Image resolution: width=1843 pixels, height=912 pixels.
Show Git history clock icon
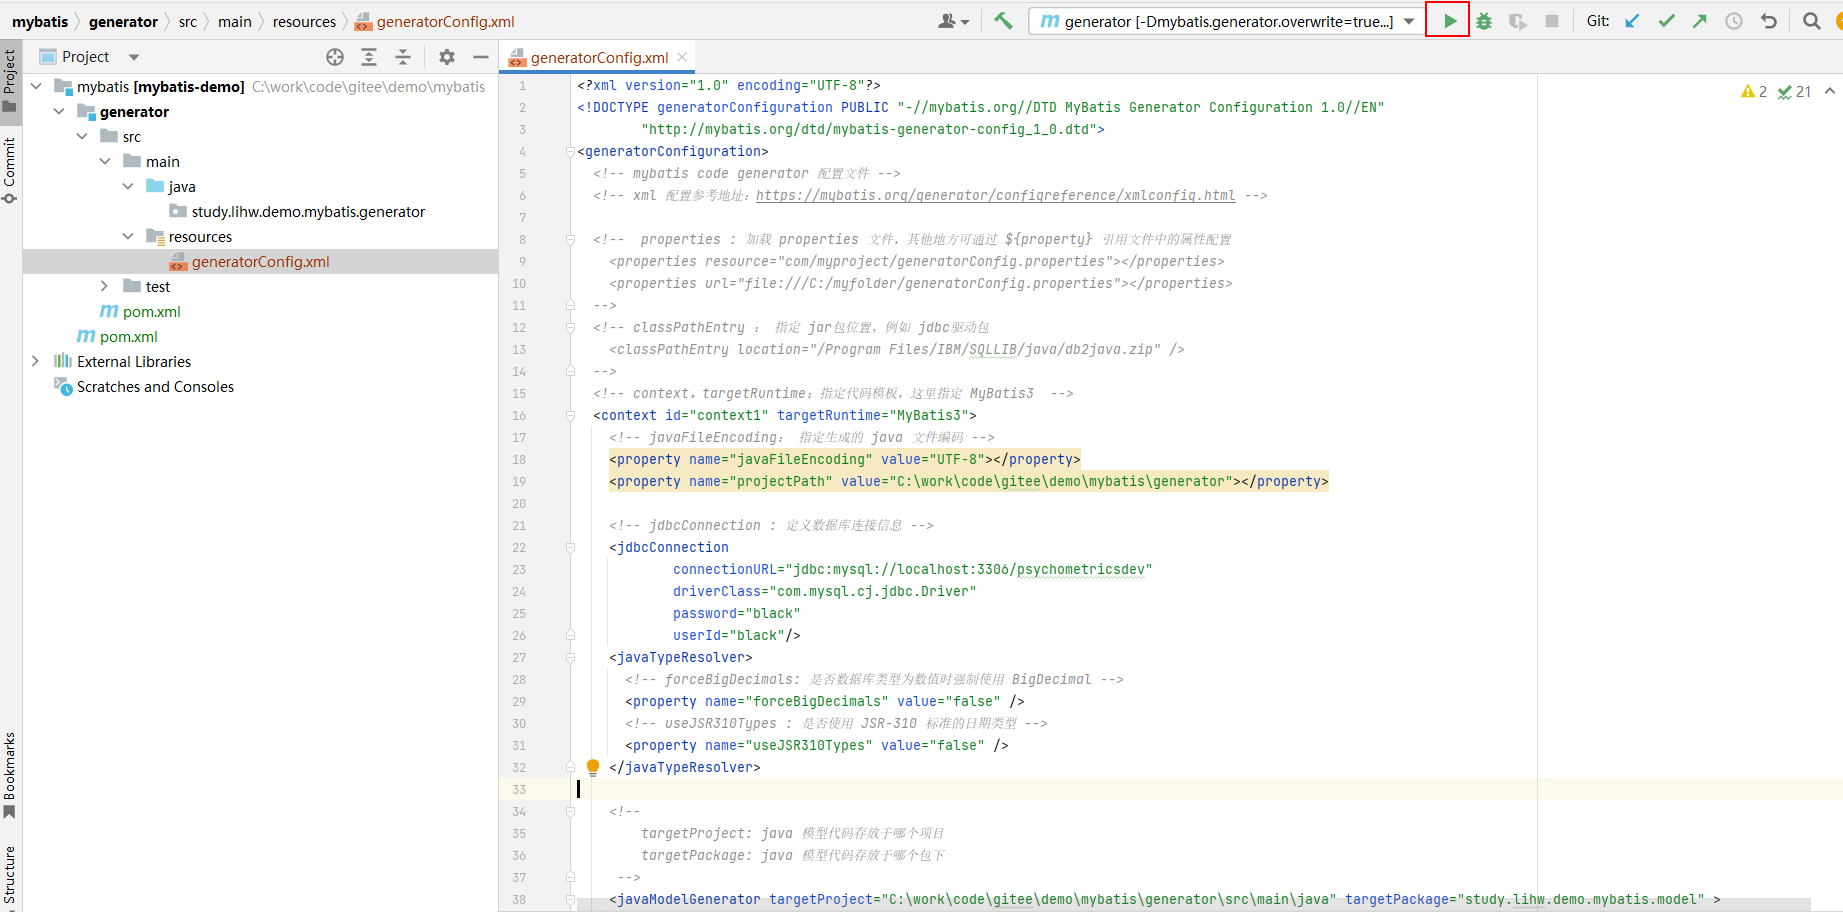[1734, 21]
